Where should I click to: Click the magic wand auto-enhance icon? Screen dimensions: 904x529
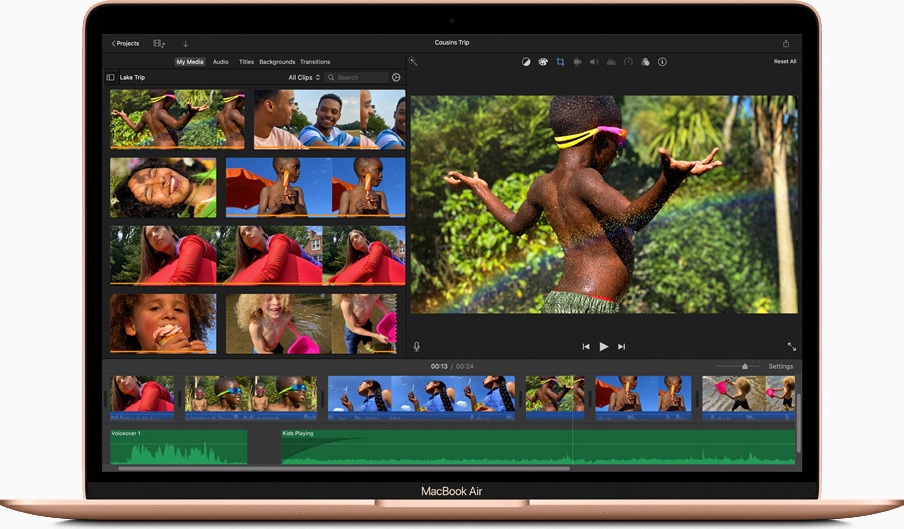coord(413,62)
